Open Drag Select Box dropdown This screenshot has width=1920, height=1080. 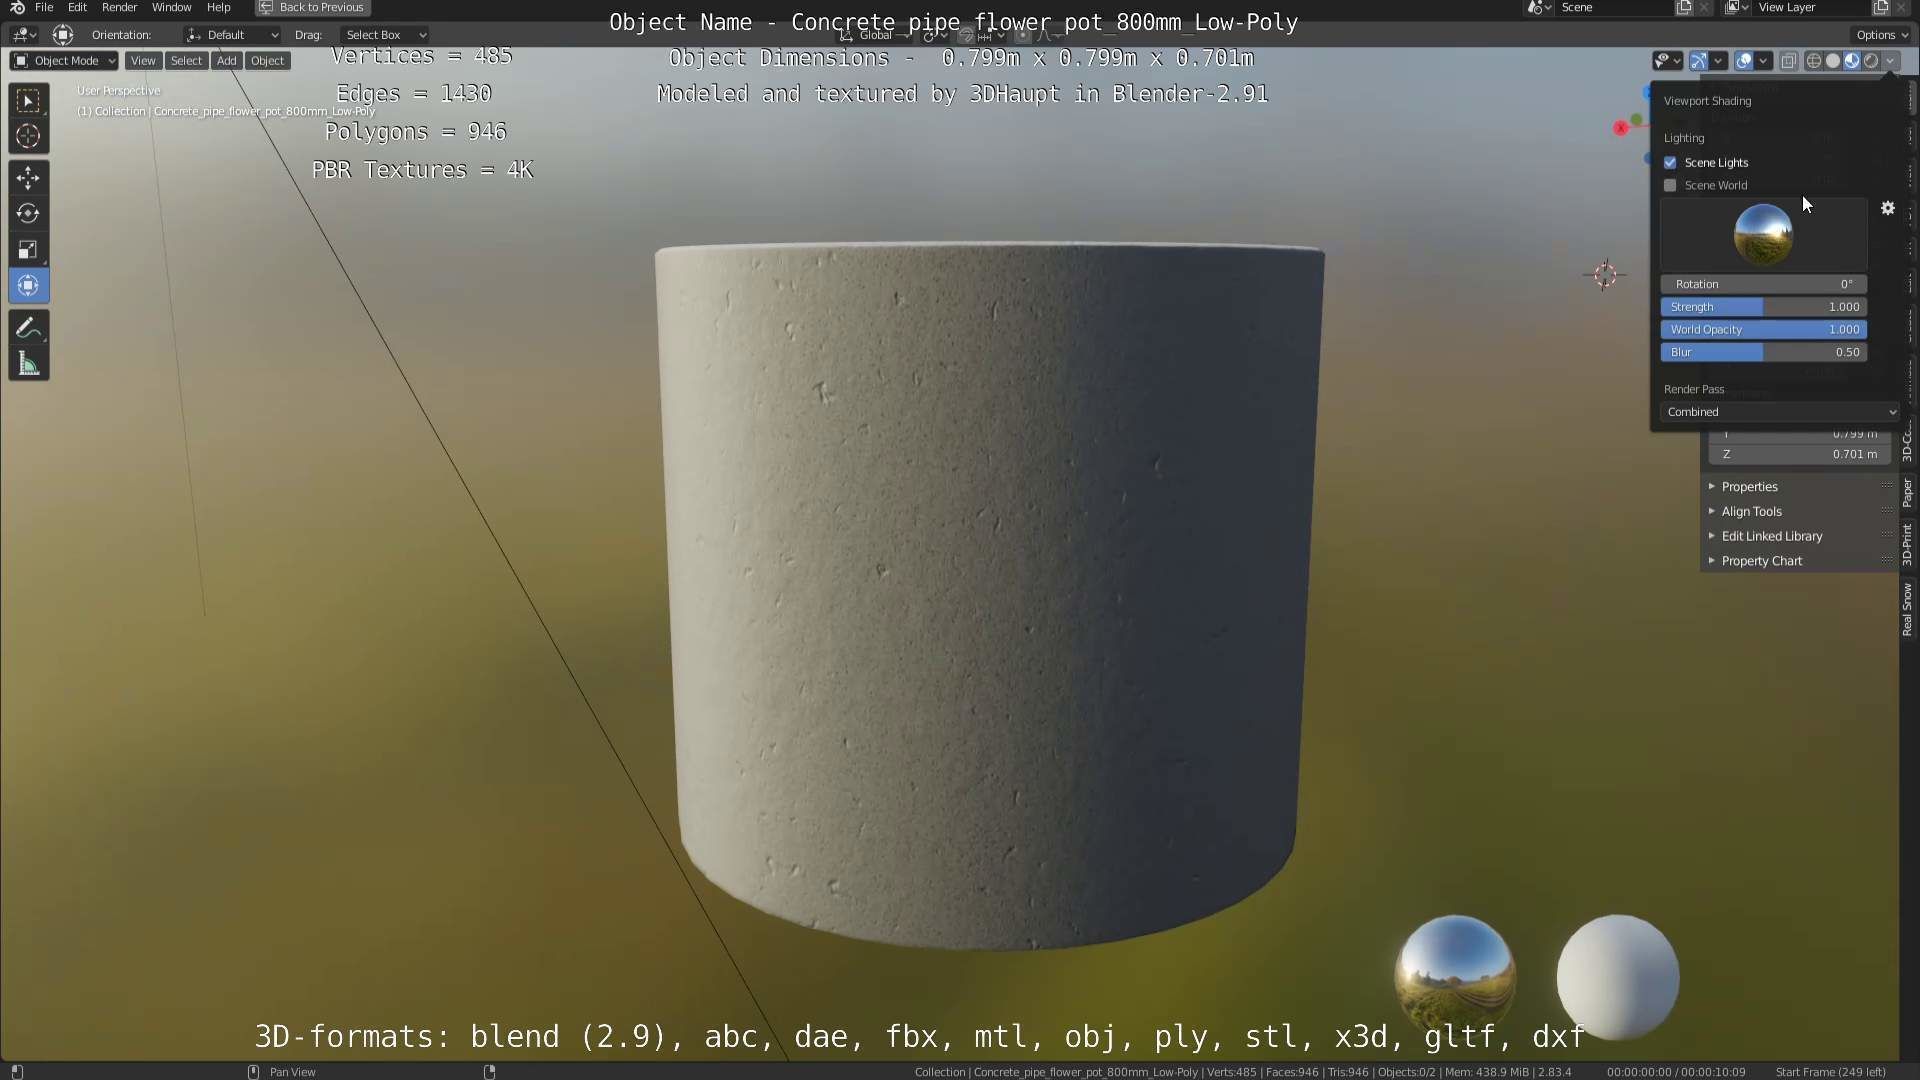(x=385, y=35)
